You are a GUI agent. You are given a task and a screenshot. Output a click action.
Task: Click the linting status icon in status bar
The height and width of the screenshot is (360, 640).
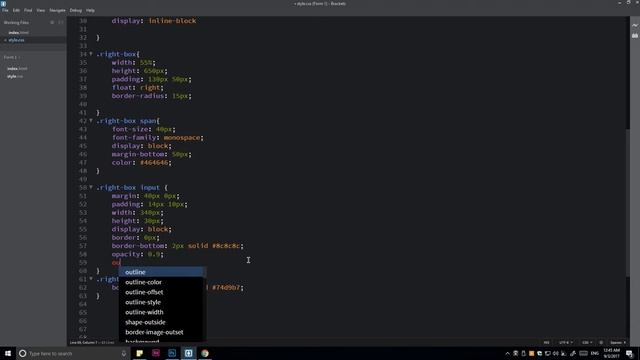pos(601,342)
